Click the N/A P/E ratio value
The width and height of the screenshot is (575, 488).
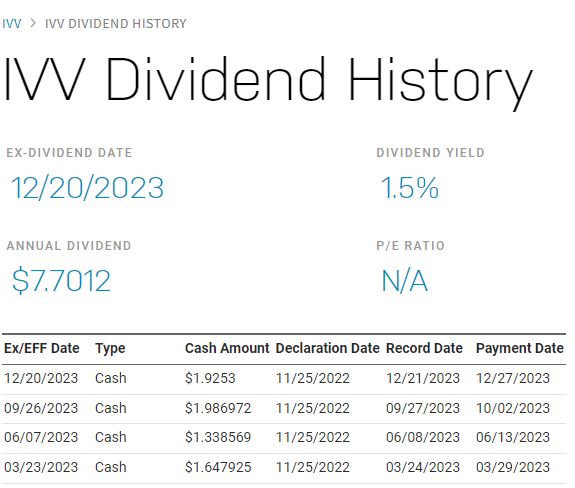click(404, 281)
